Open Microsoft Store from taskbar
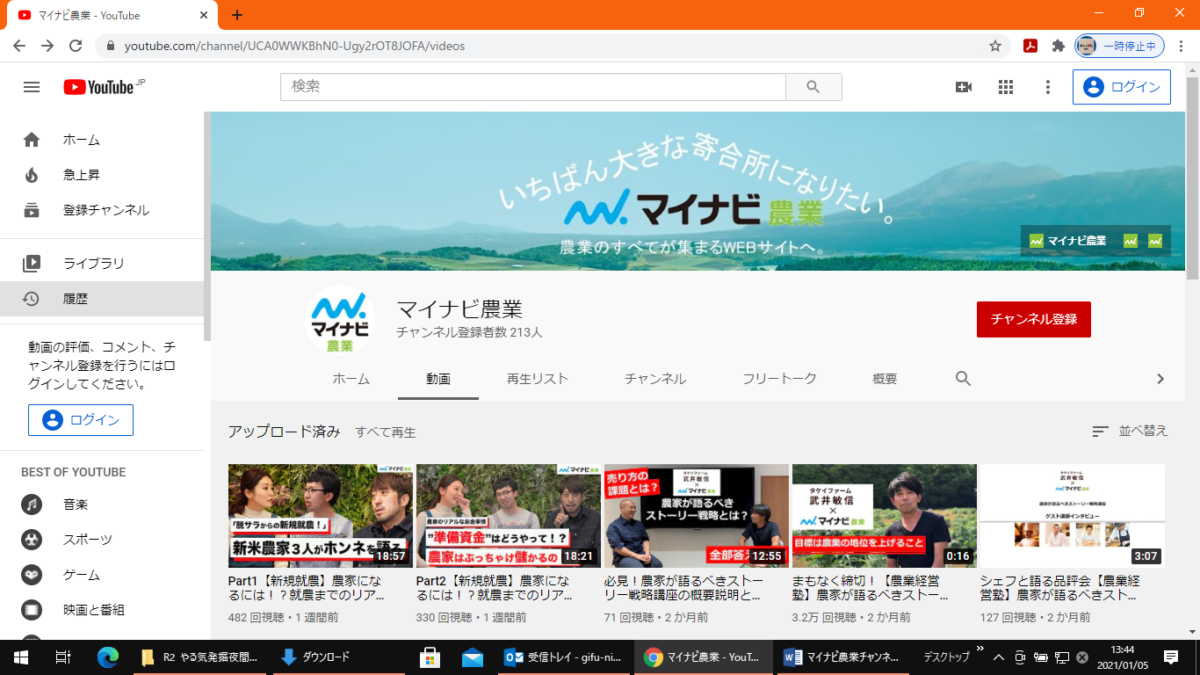1200x675 pixels. coord(431,657)
